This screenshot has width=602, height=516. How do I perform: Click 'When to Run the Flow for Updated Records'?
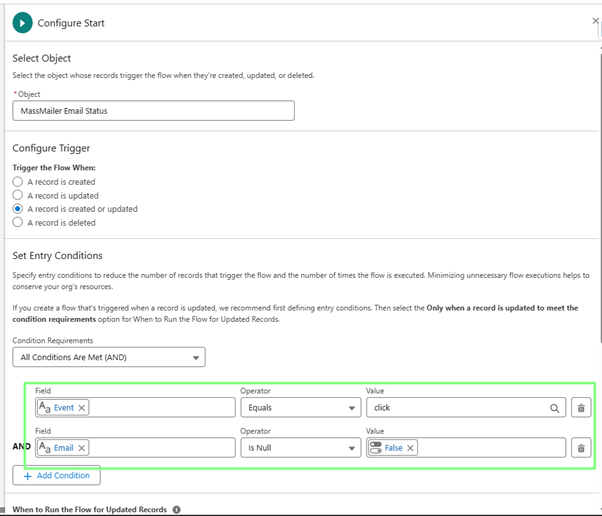89,509
